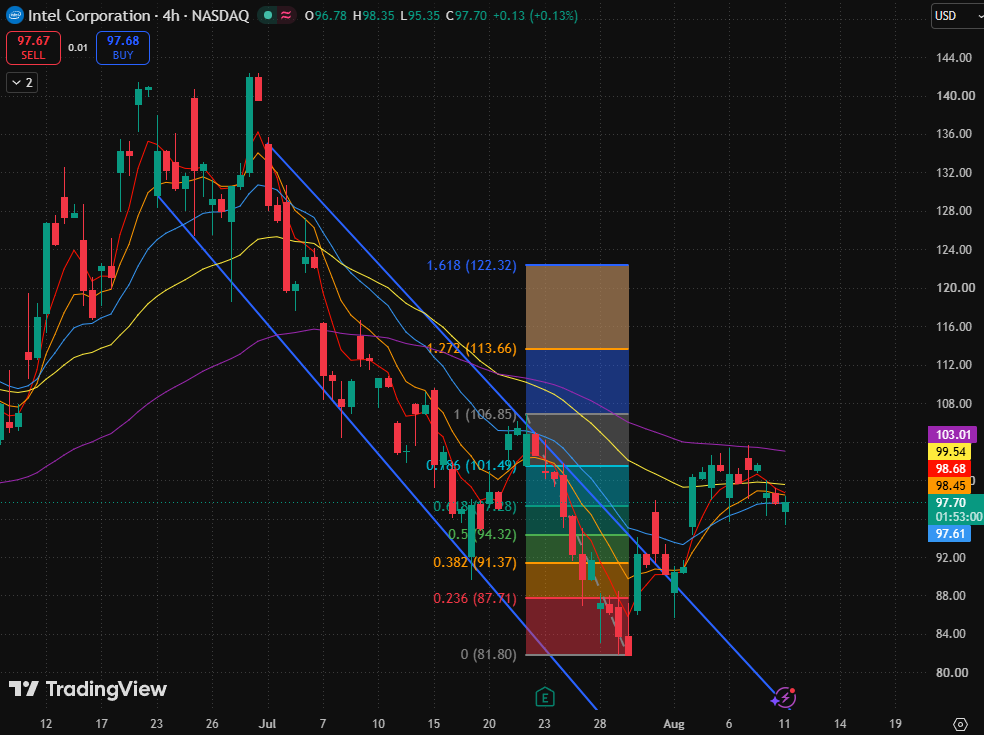Click the Jul date on time axis
Image resolution: width=984 pixels, height=735 pixels.
267,724
